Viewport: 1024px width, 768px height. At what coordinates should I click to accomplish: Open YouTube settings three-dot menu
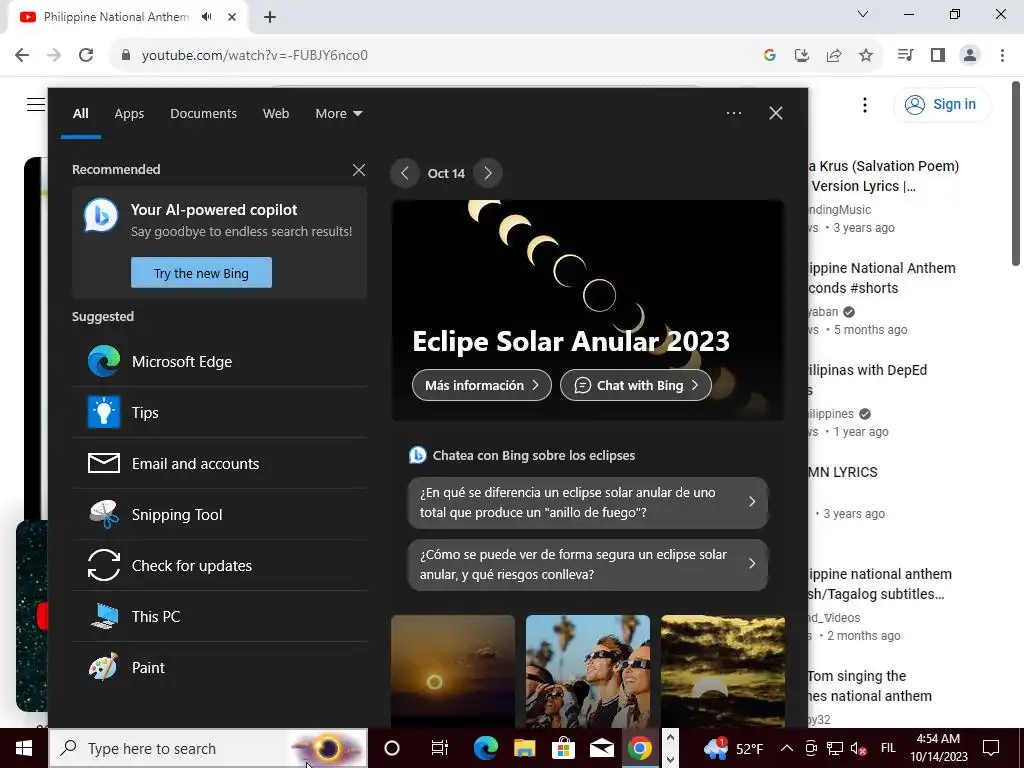tap(865, 104)
